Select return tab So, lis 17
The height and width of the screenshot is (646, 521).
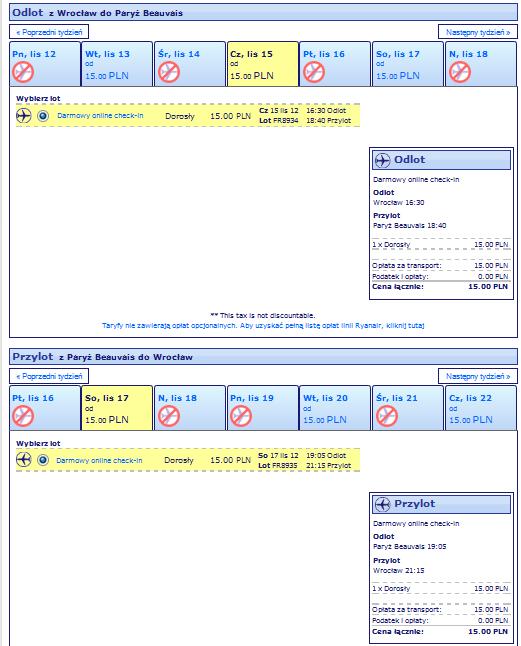tap(117, 408)
